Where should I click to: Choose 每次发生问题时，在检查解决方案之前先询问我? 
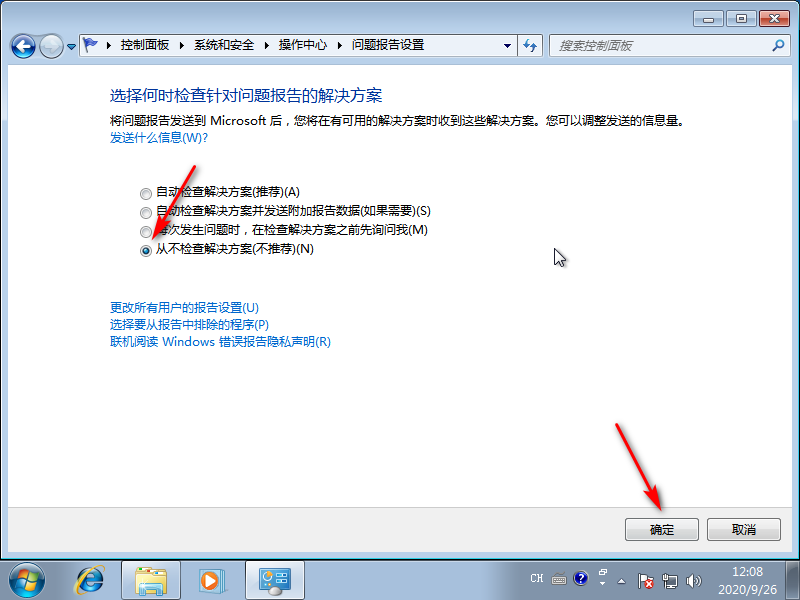click(x=146, y=231)
